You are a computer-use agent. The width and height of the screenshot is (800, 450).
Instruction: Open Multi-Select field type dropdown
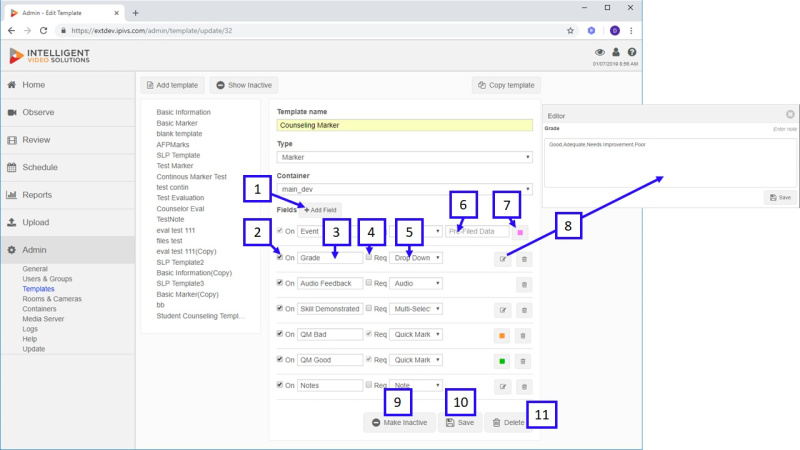(416, 309)
